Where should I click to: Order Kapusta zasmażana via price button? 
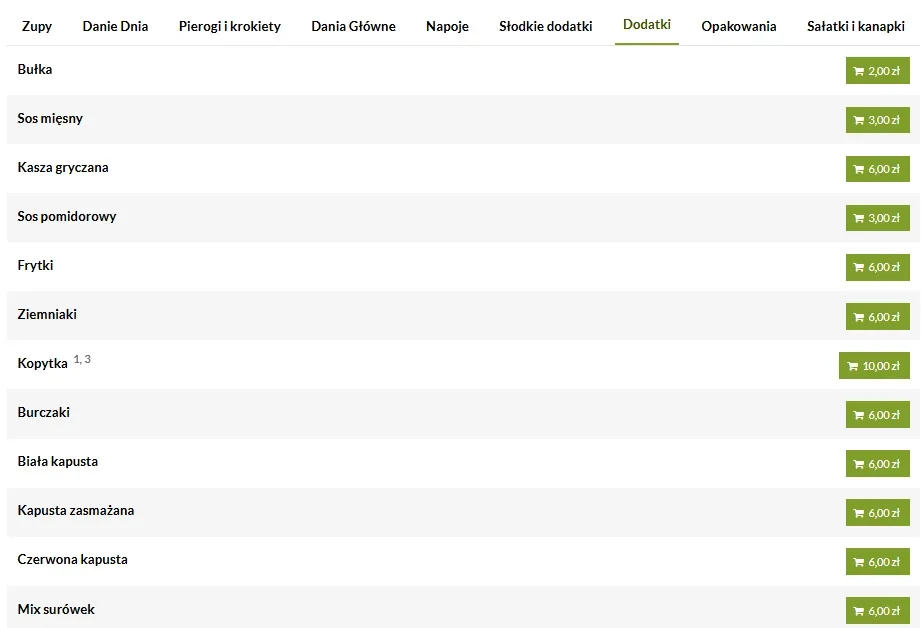point(877,513)
